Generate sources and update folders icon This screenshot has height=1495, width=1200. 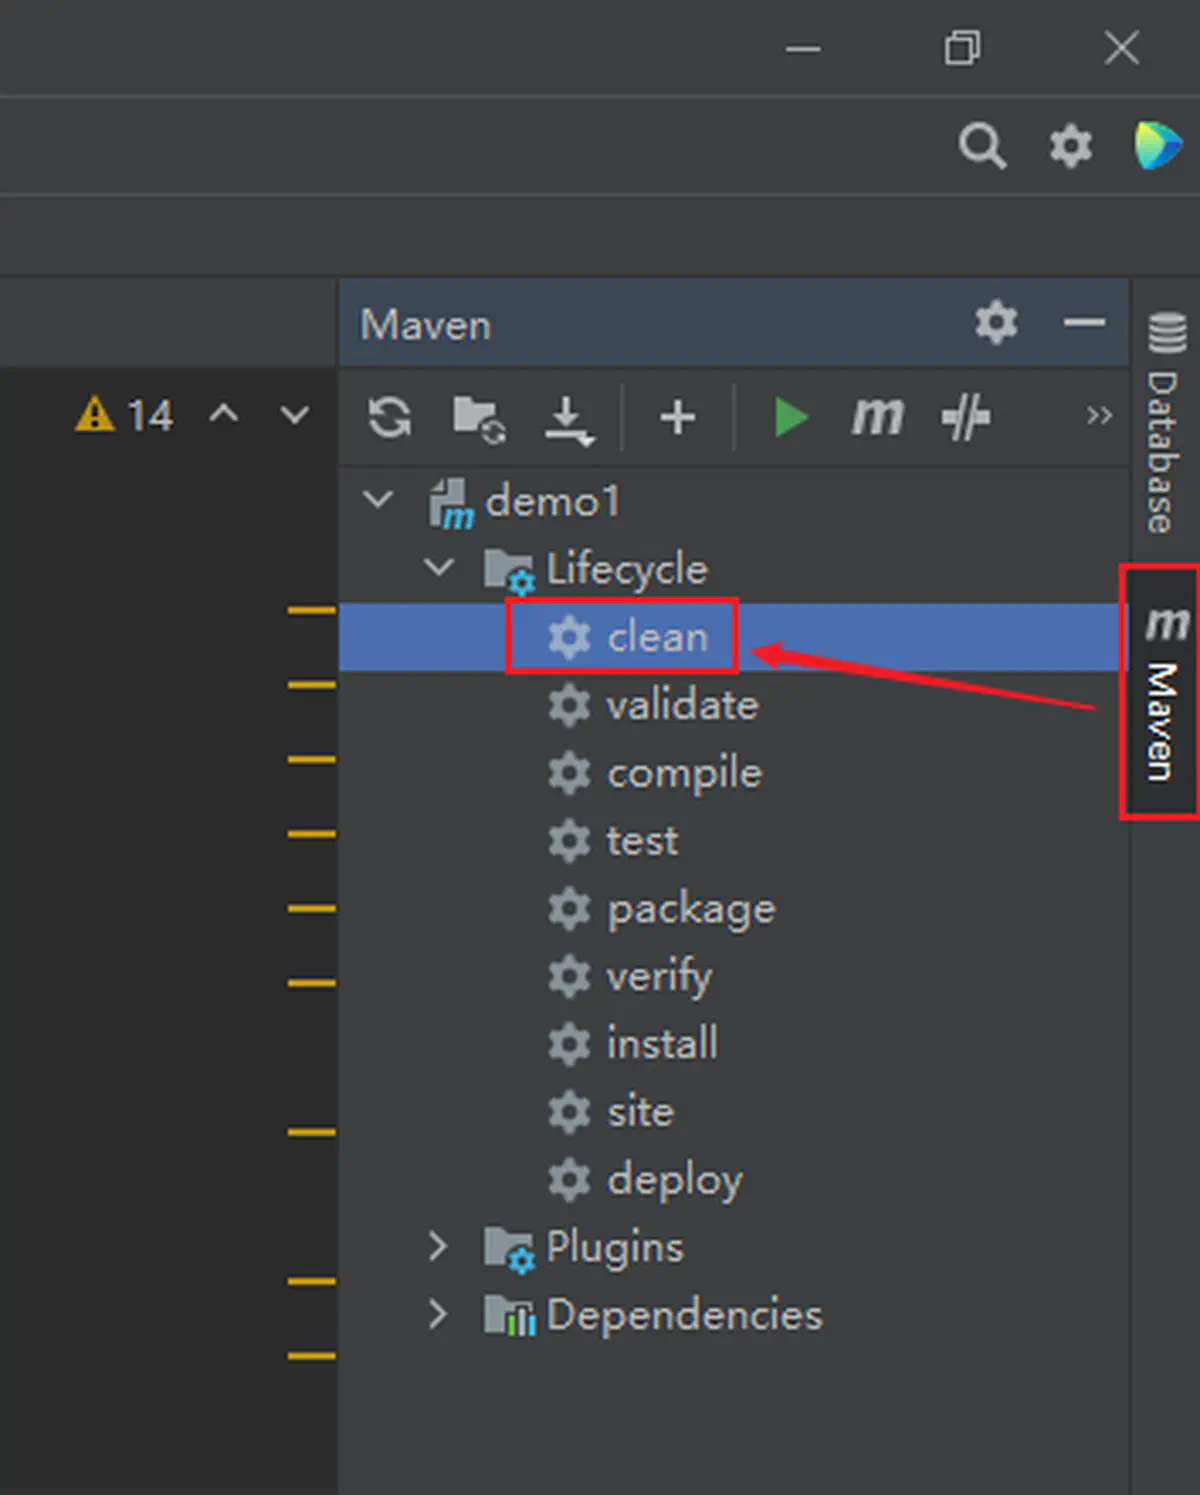click(x=479, y=418)
